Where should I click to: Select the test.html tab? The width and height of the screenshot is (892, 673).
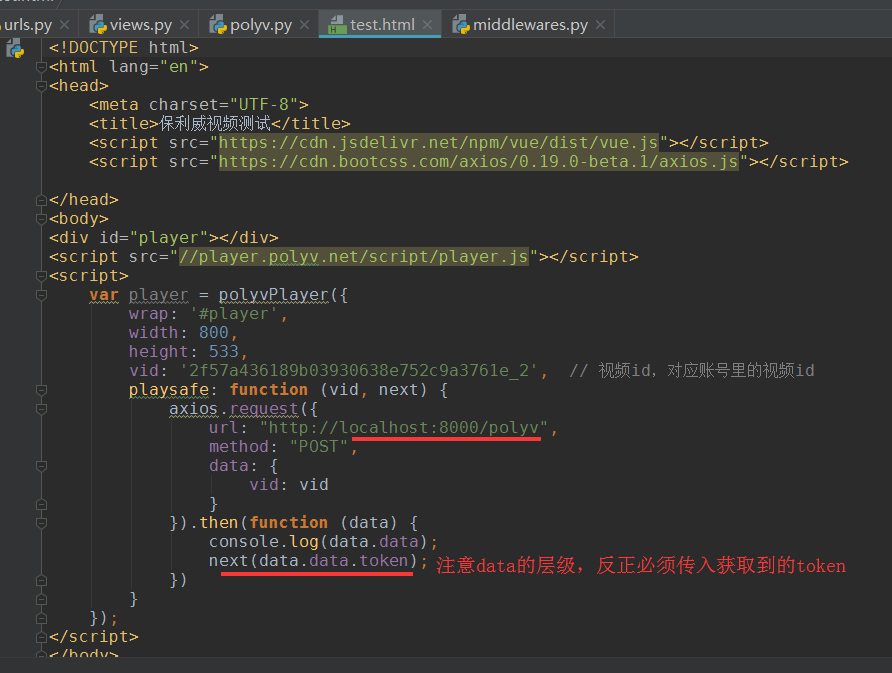(381, 24)
